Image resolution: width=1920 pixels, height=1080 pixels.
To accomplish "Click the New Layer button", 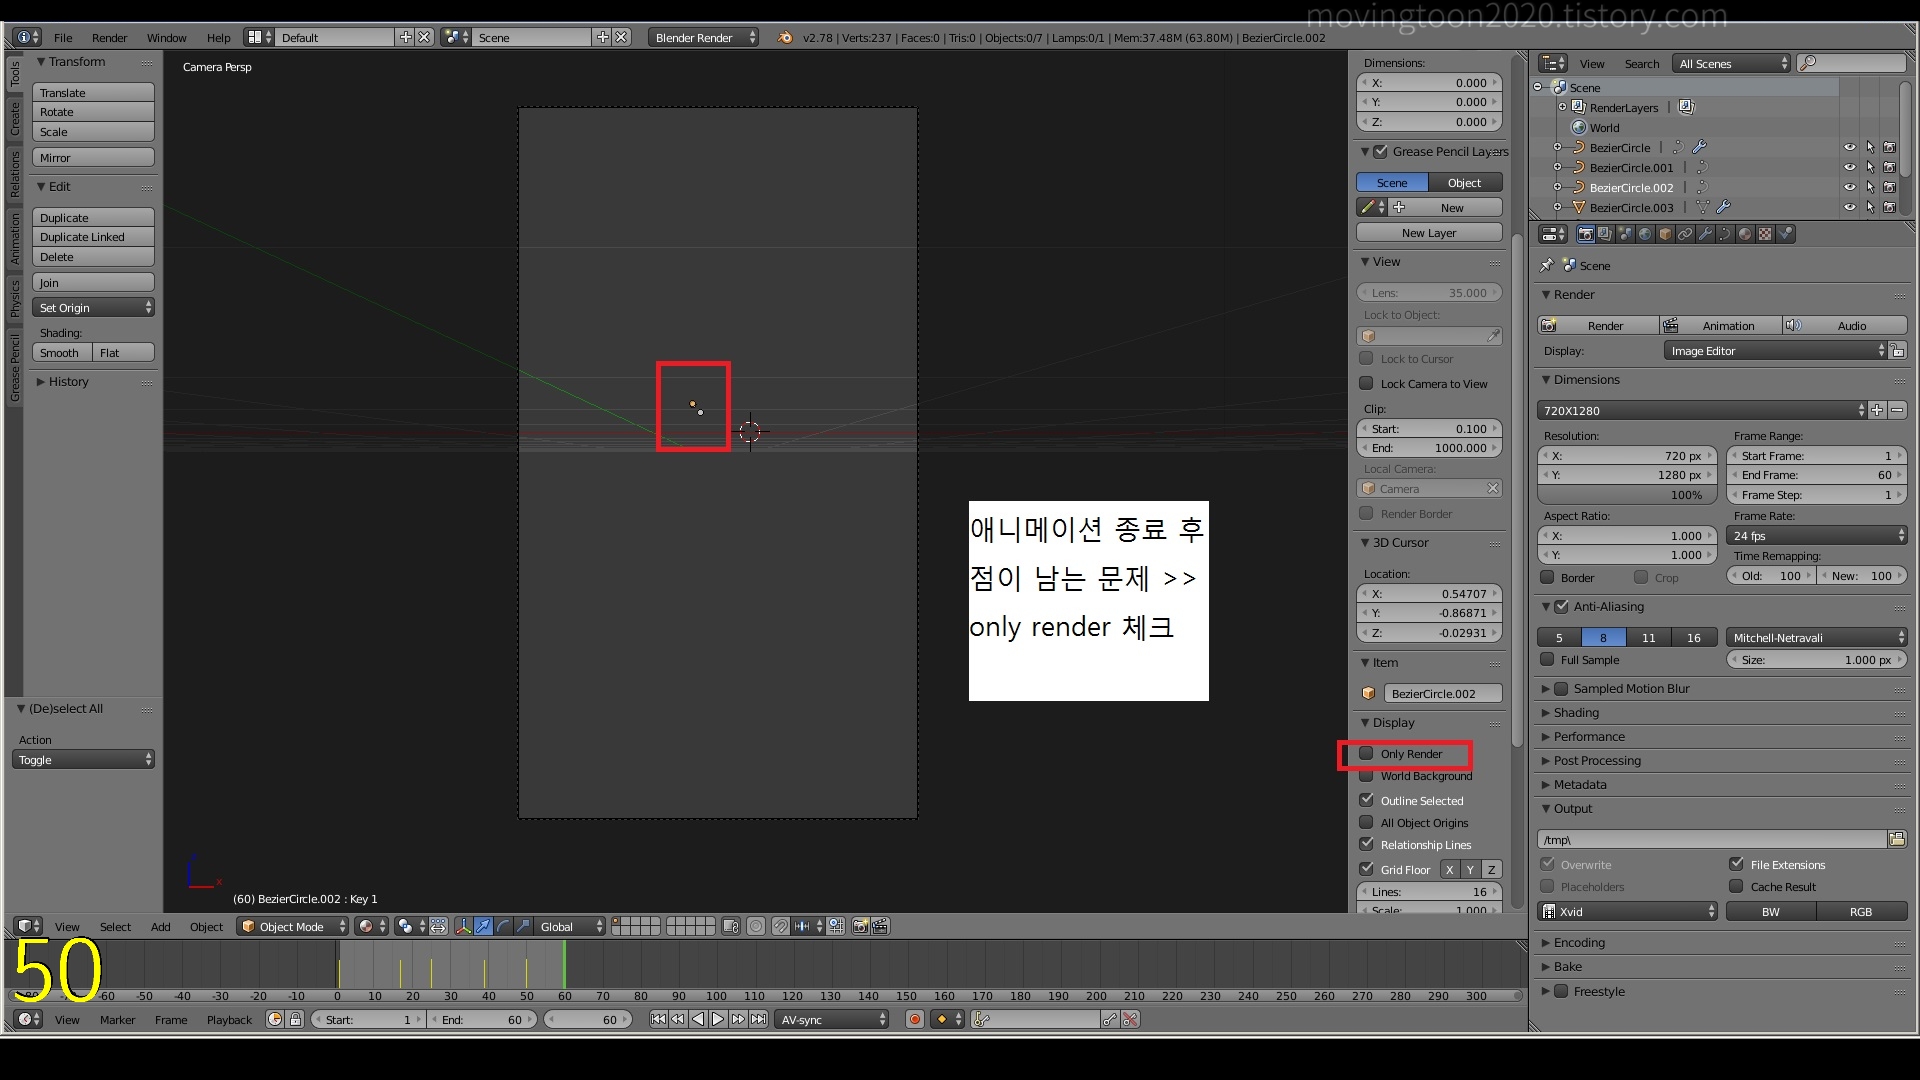I will [x=1428, y=233].
